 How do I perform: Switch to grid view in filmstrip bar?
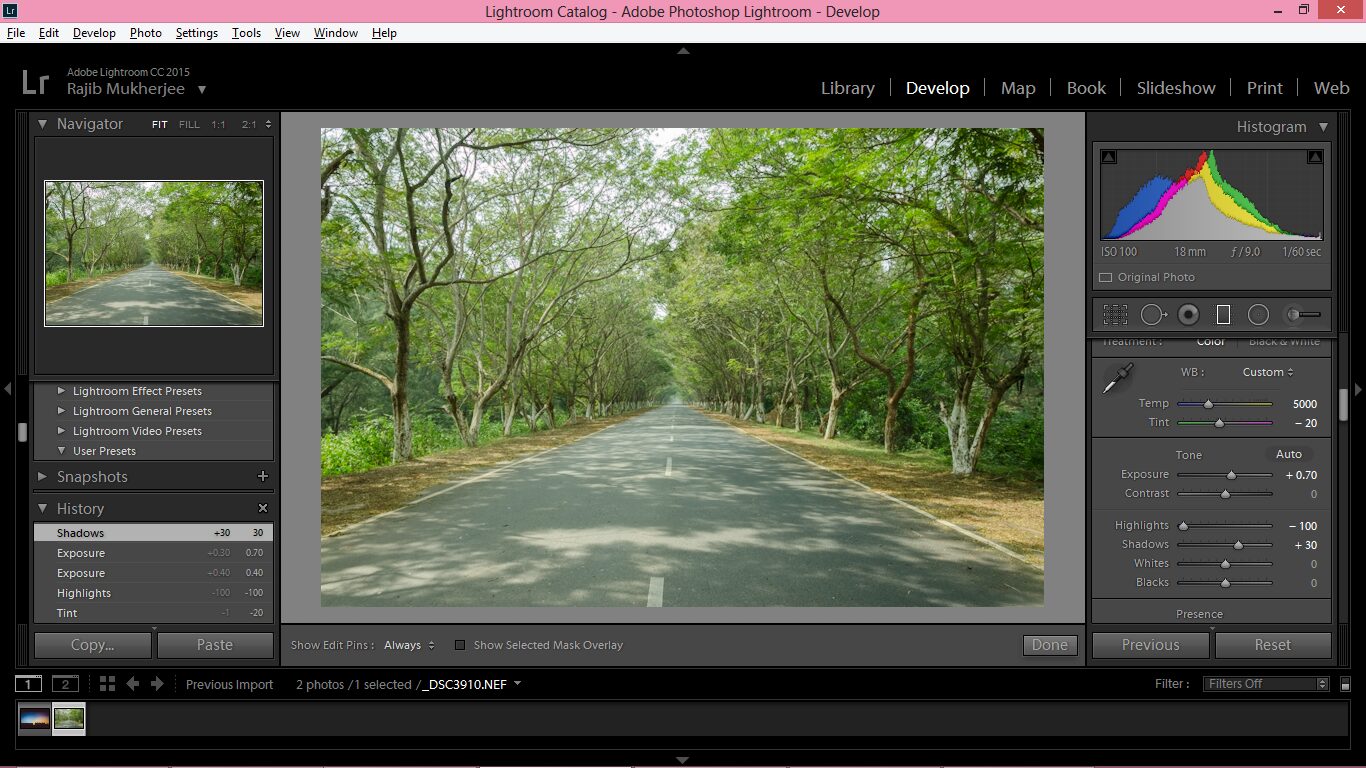click(x=107, y=684)
